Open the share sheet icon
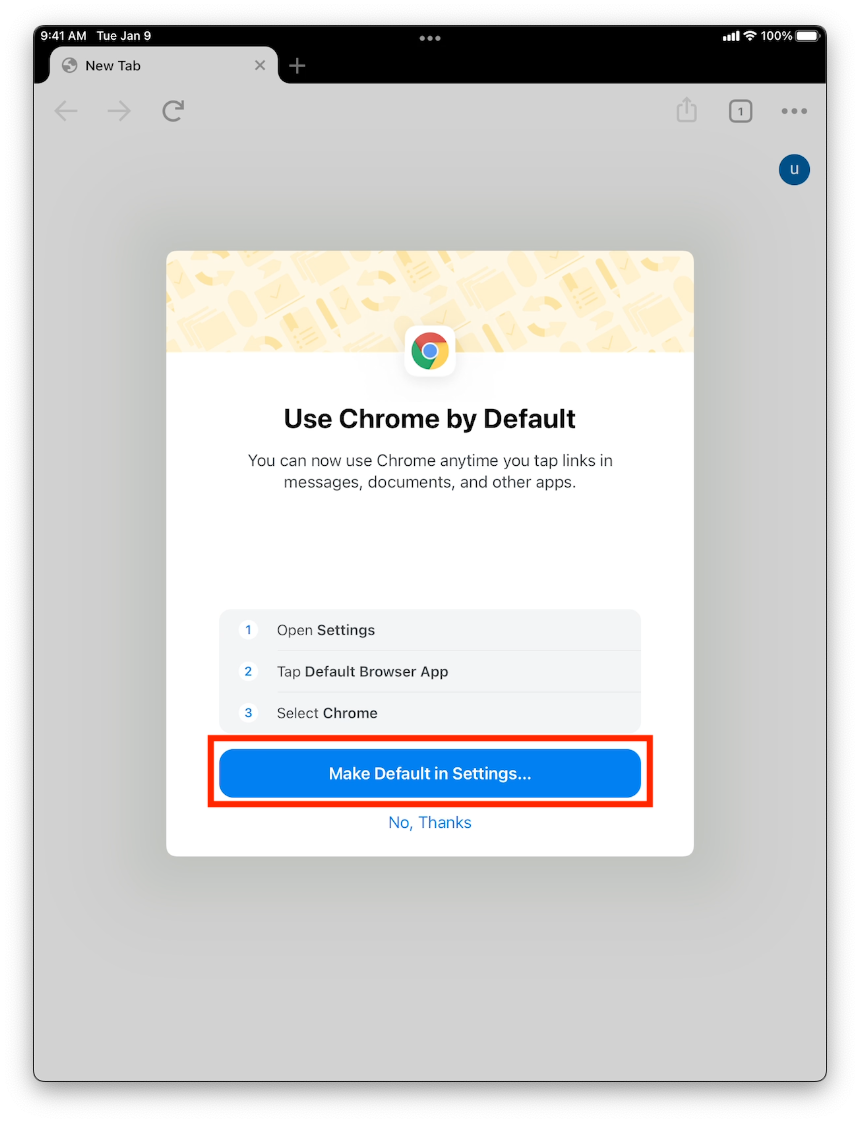The width and height of the screenshot is (860, 1123). pos(686,110)
